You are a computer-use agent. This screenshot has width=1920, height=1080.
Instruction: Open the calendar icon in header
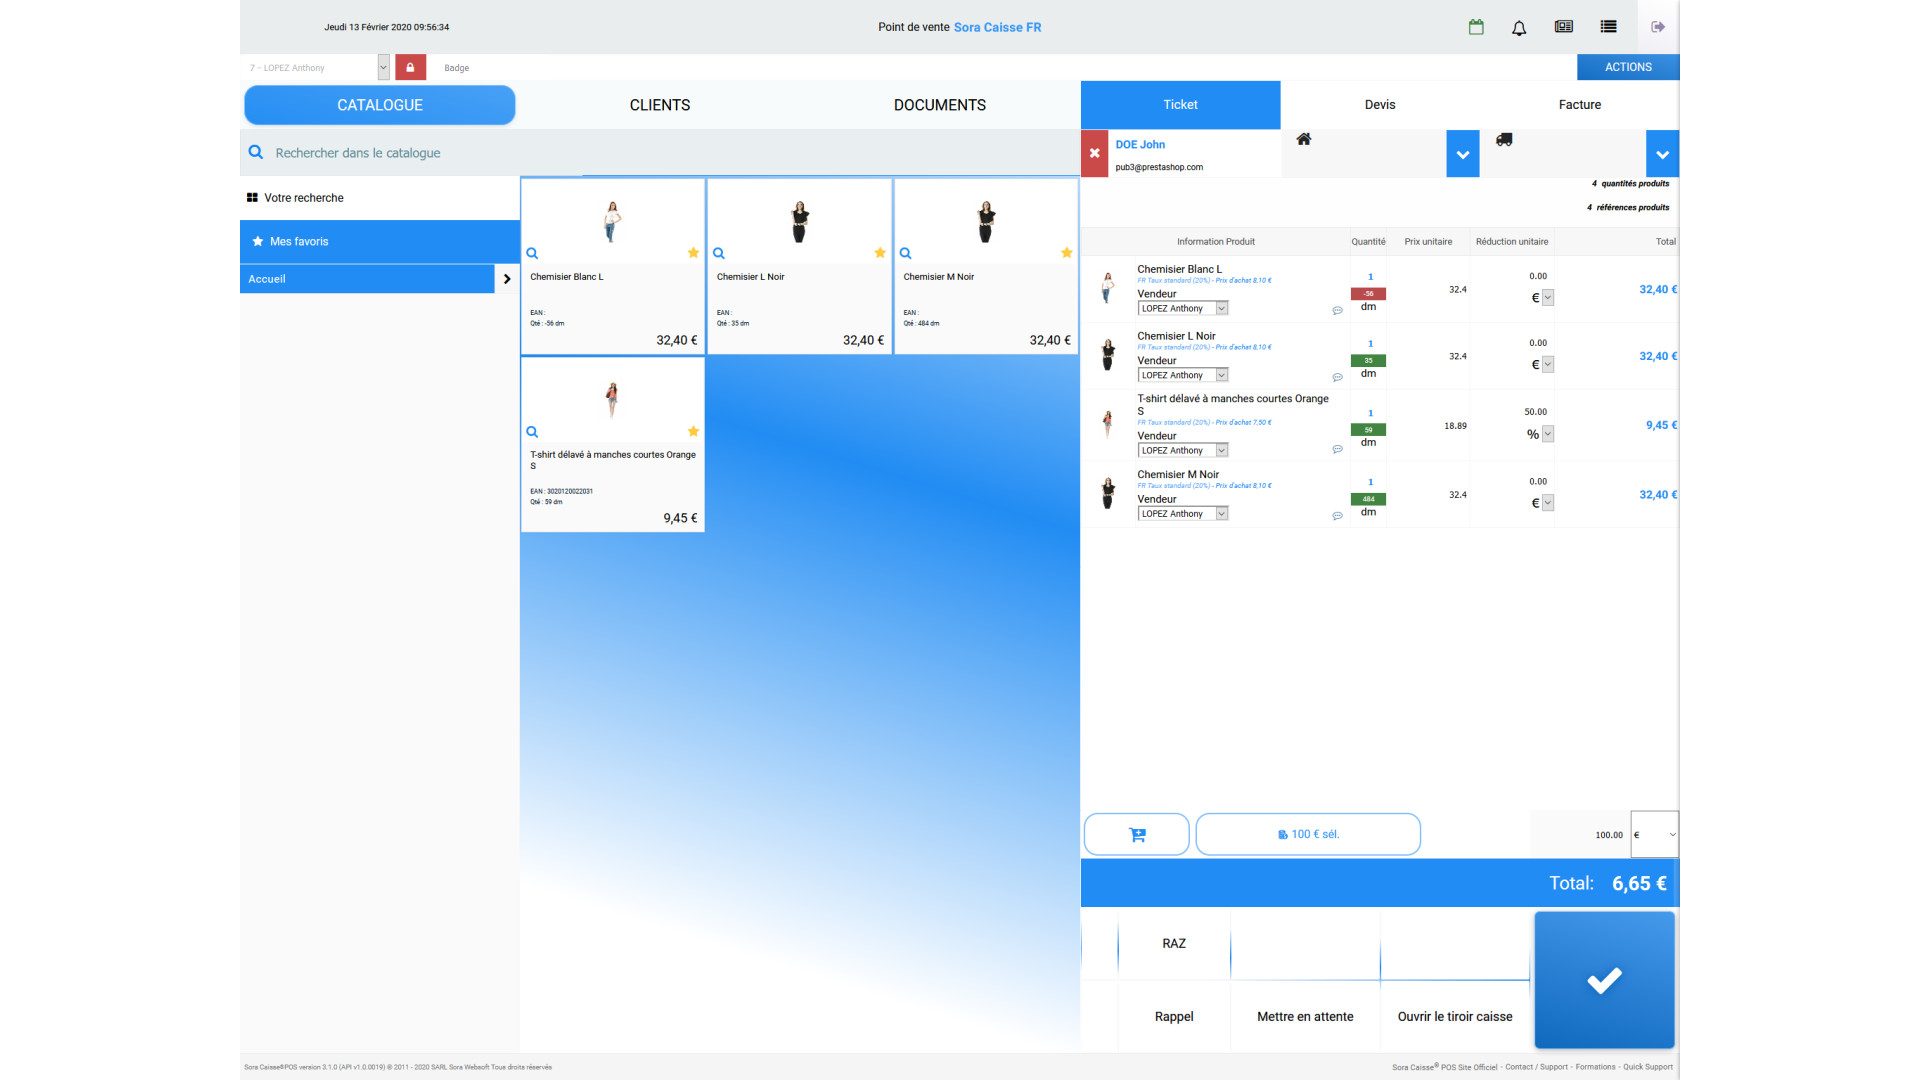(x=1476, y=27)
